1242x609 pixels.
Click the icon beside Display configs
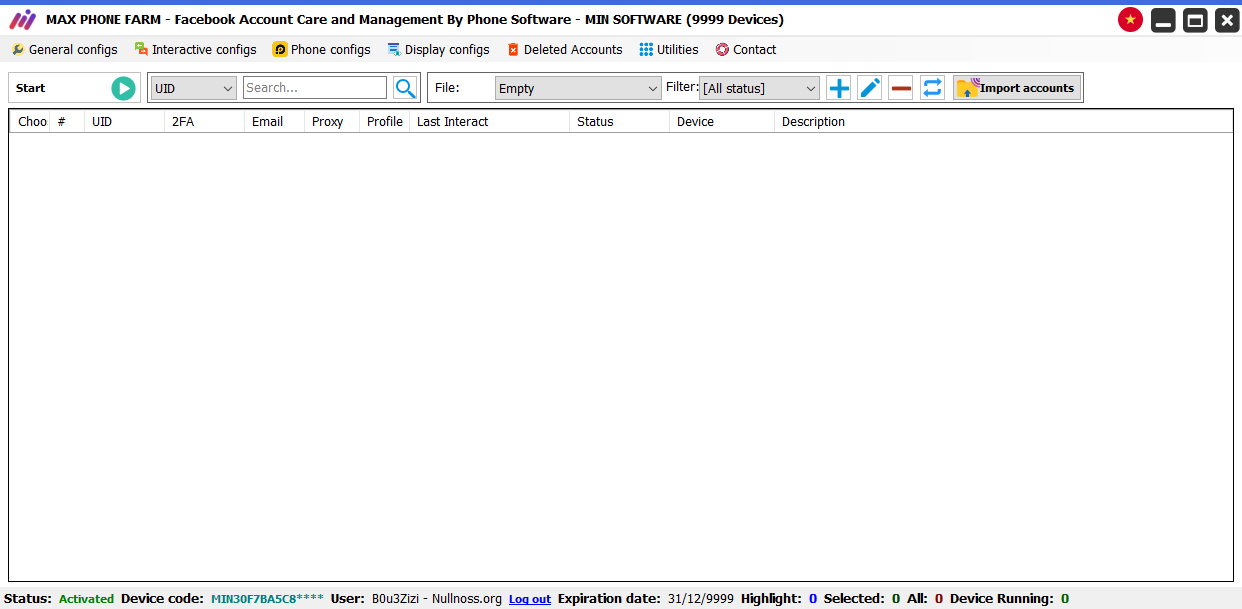coord(394,49)
